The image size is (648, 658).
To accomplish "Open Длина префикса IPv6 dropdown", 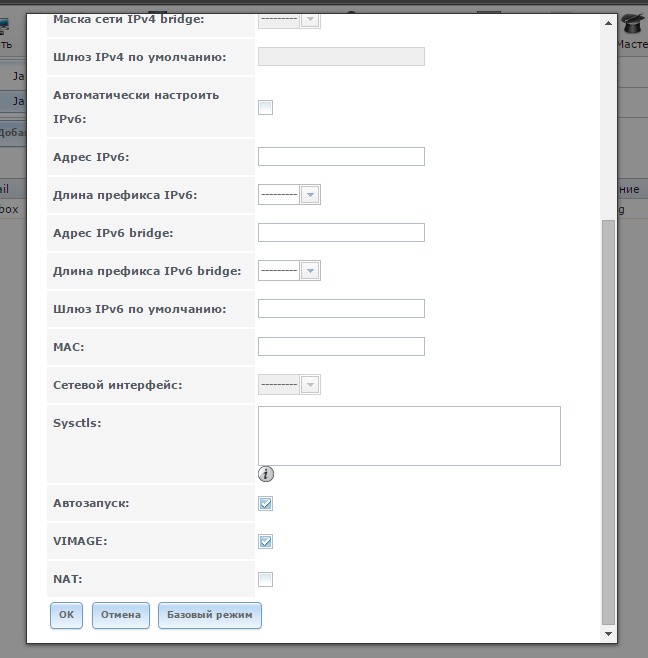I will pyautogui.click(x=289, y=195).
